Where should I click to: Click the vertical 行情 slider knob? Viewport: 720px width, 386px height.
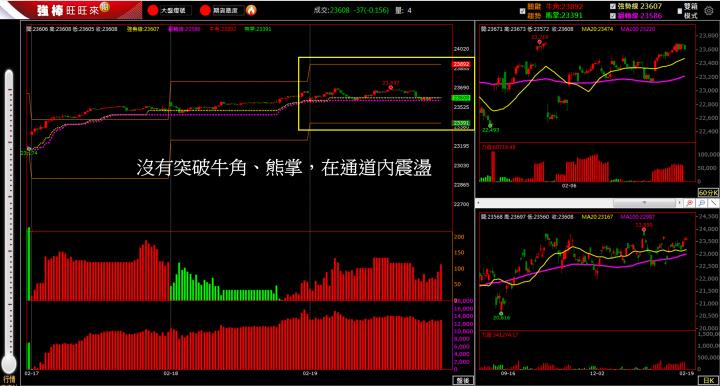(9, 364)
